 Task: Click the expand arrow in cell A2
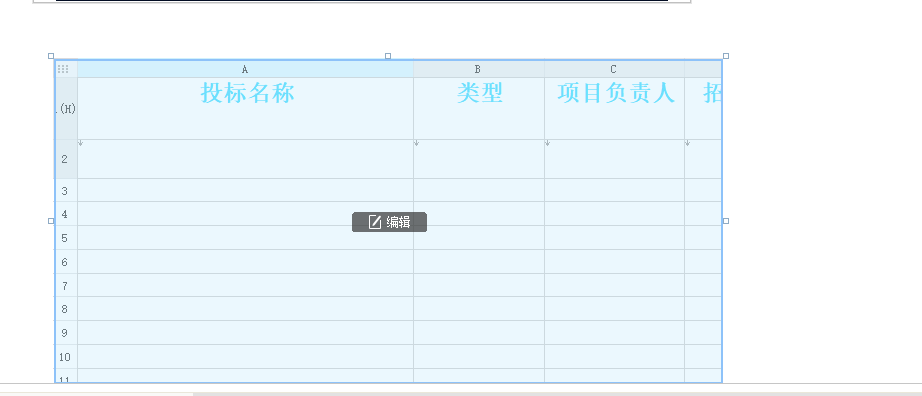[81, 143]
